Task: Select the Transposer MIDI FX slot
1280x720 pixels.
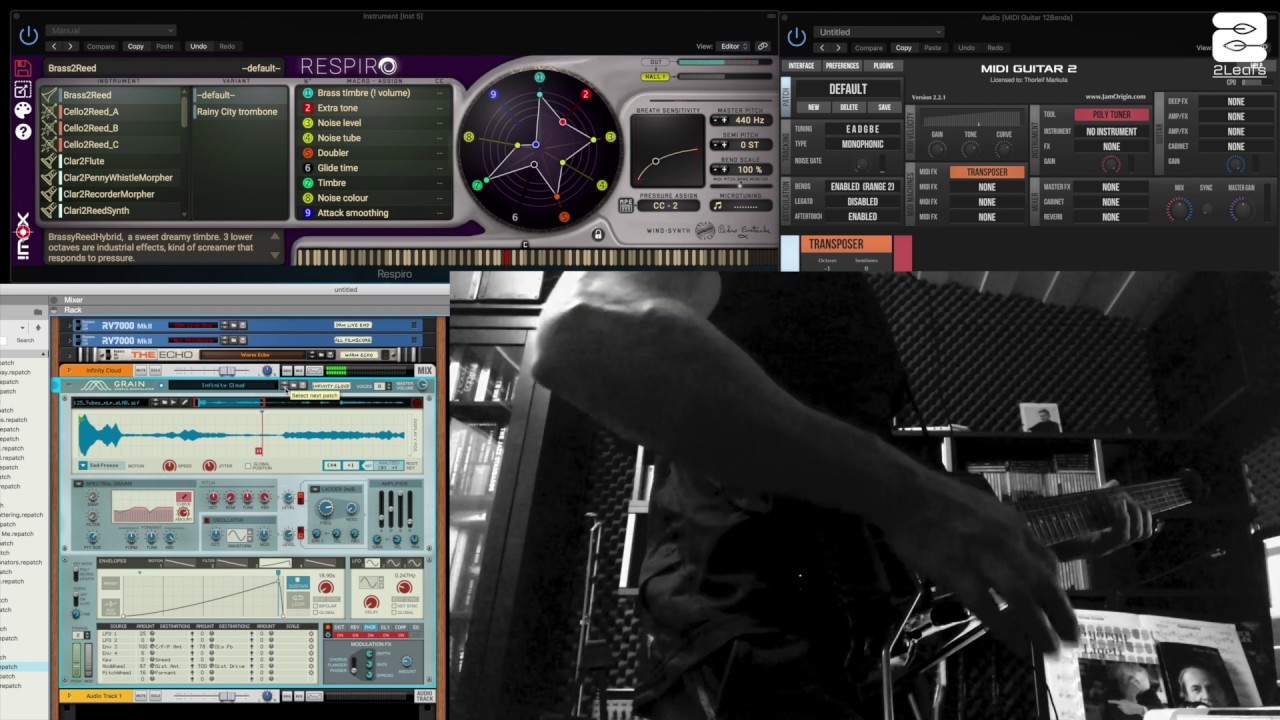Action: coord(987,172)
